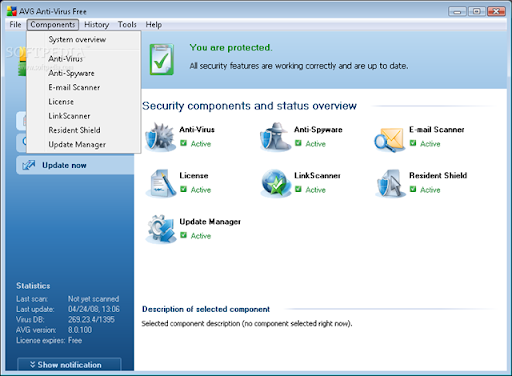Click the Statistics heading
This screenshot has height=376, width=512.
pyautogui.click(x=33, y=286)
